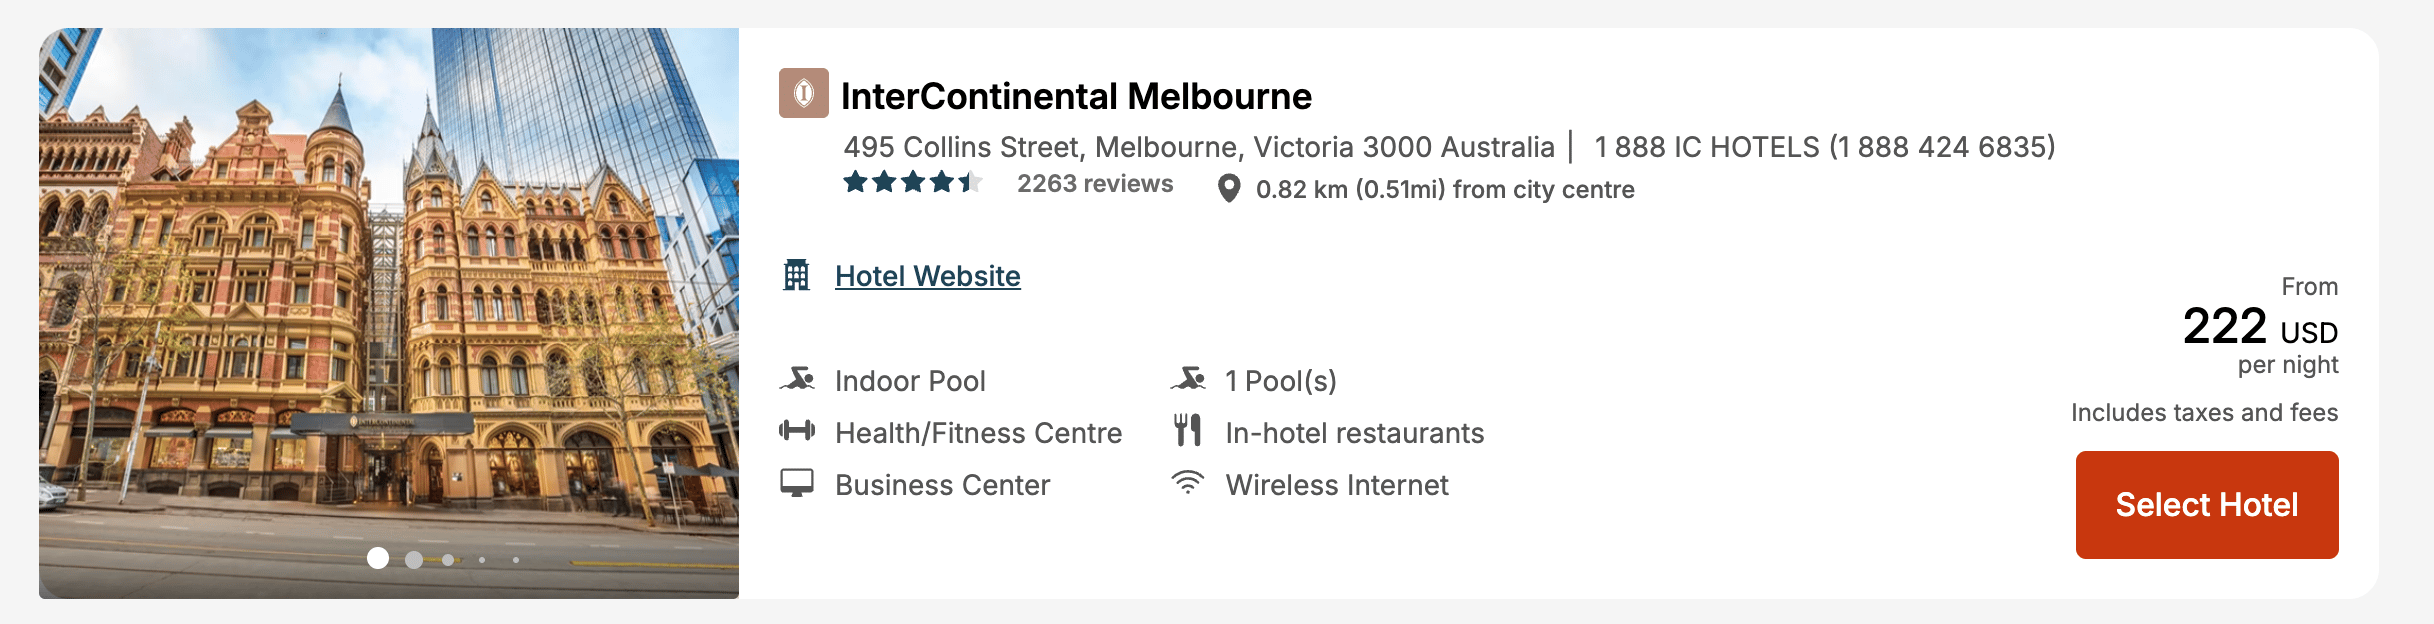This screenshot has width=2434, height=624.
Task: Click the location pin icon
Action: 1229,189
